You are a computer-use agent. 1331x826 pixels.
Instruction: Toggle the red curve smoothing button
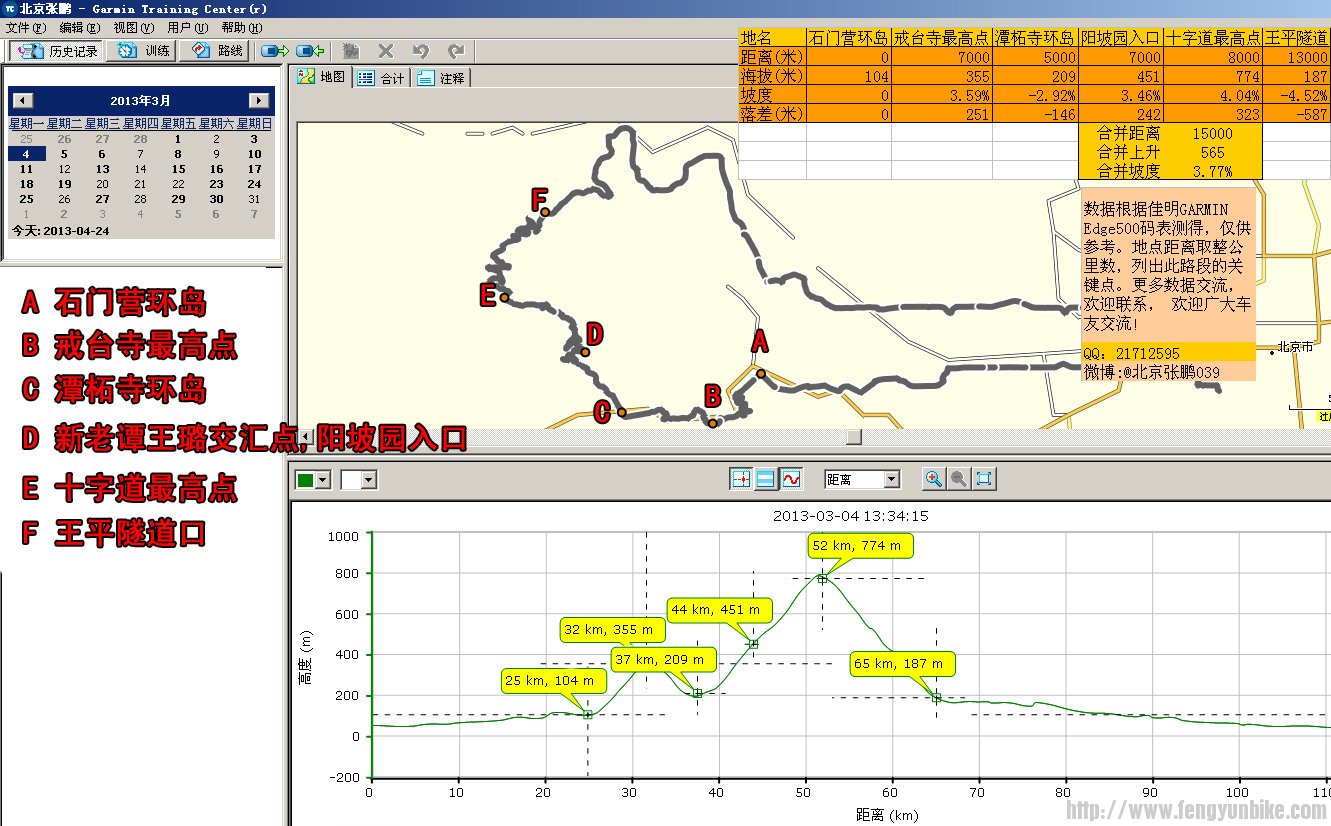pyautogui.click(x=791, y=479)
